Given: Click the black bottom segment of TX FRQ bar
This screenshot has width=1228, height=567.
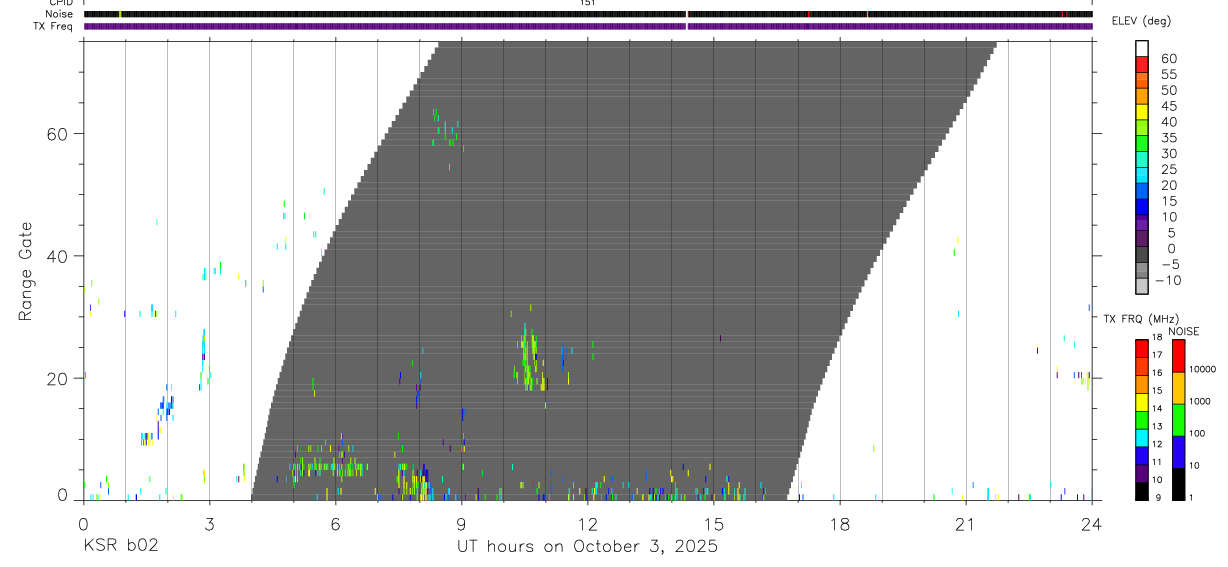Looking at the screenshot, I should (1141, 491).
